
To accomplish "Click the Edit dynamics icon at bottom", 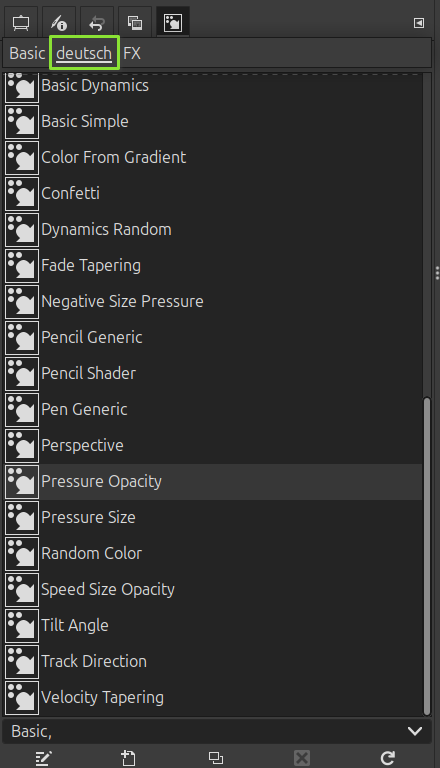I will point(44,758).
